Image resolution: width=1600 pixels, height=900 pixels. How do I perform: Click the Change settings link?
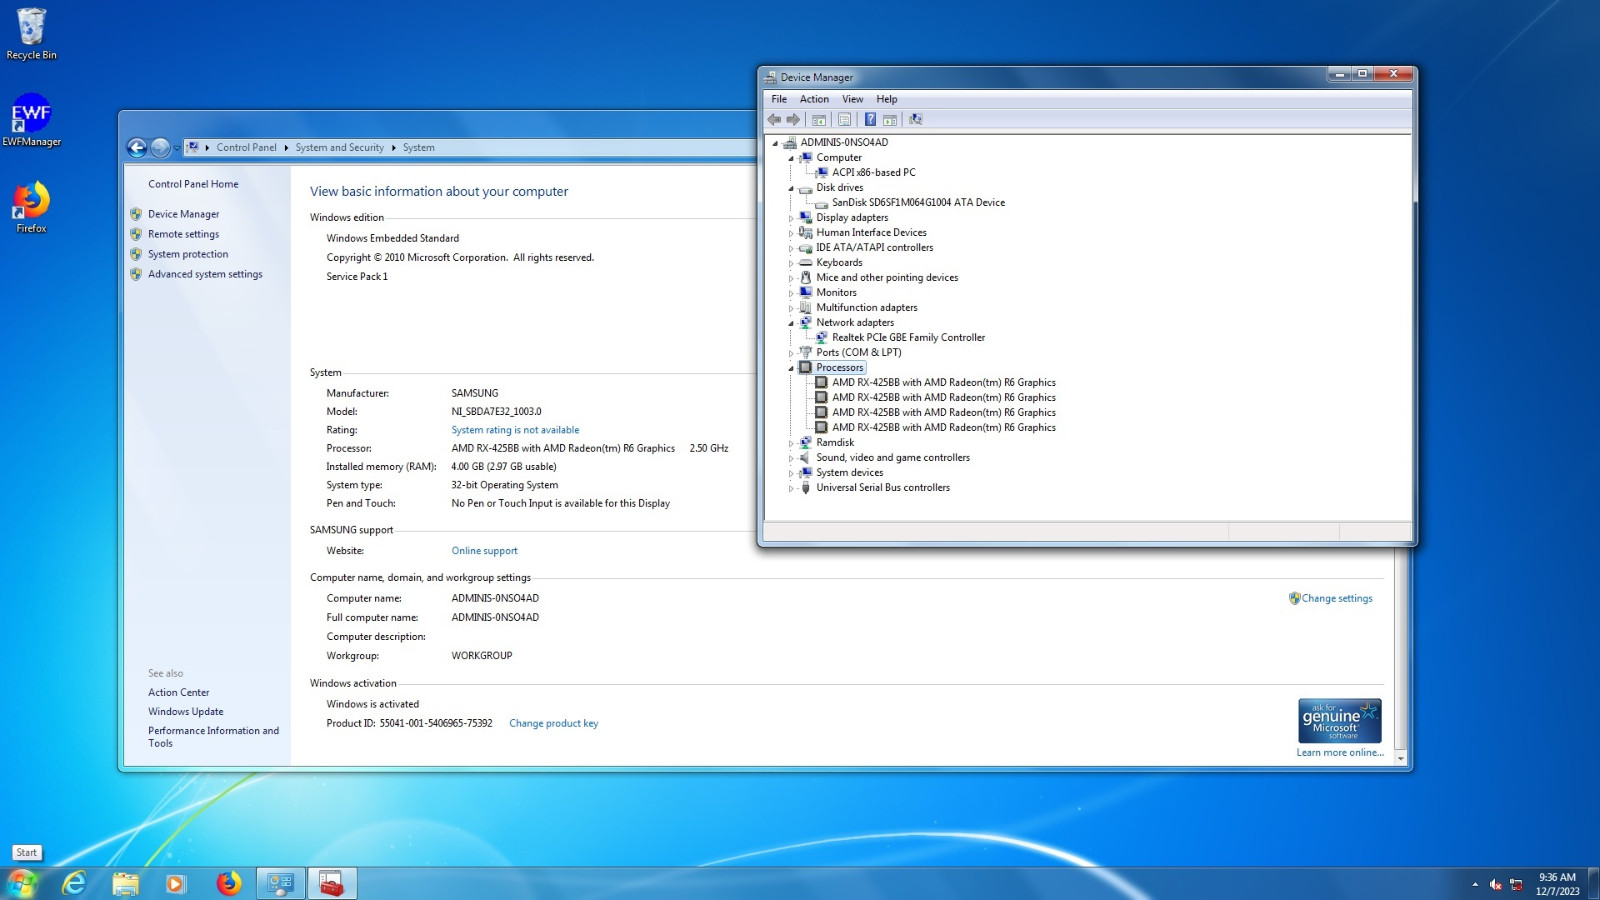1336,598
